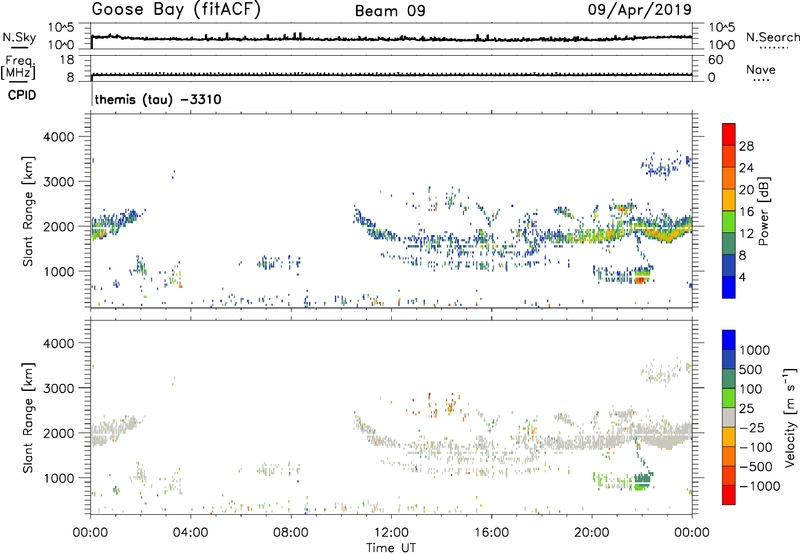This screenshot has width=800, height=554.
Task: Click the red high-power echo patch near 22:00
Action: tap(641, 279)
